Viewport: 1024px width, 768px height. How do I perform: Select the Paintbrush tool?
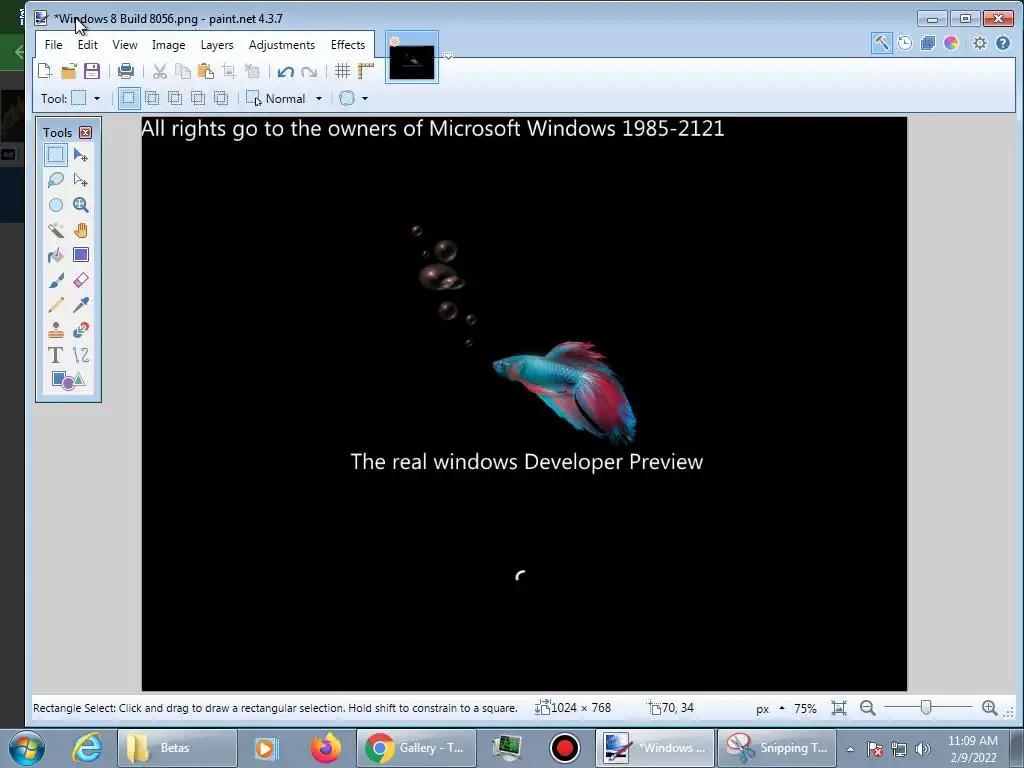(x=56, y=280)
